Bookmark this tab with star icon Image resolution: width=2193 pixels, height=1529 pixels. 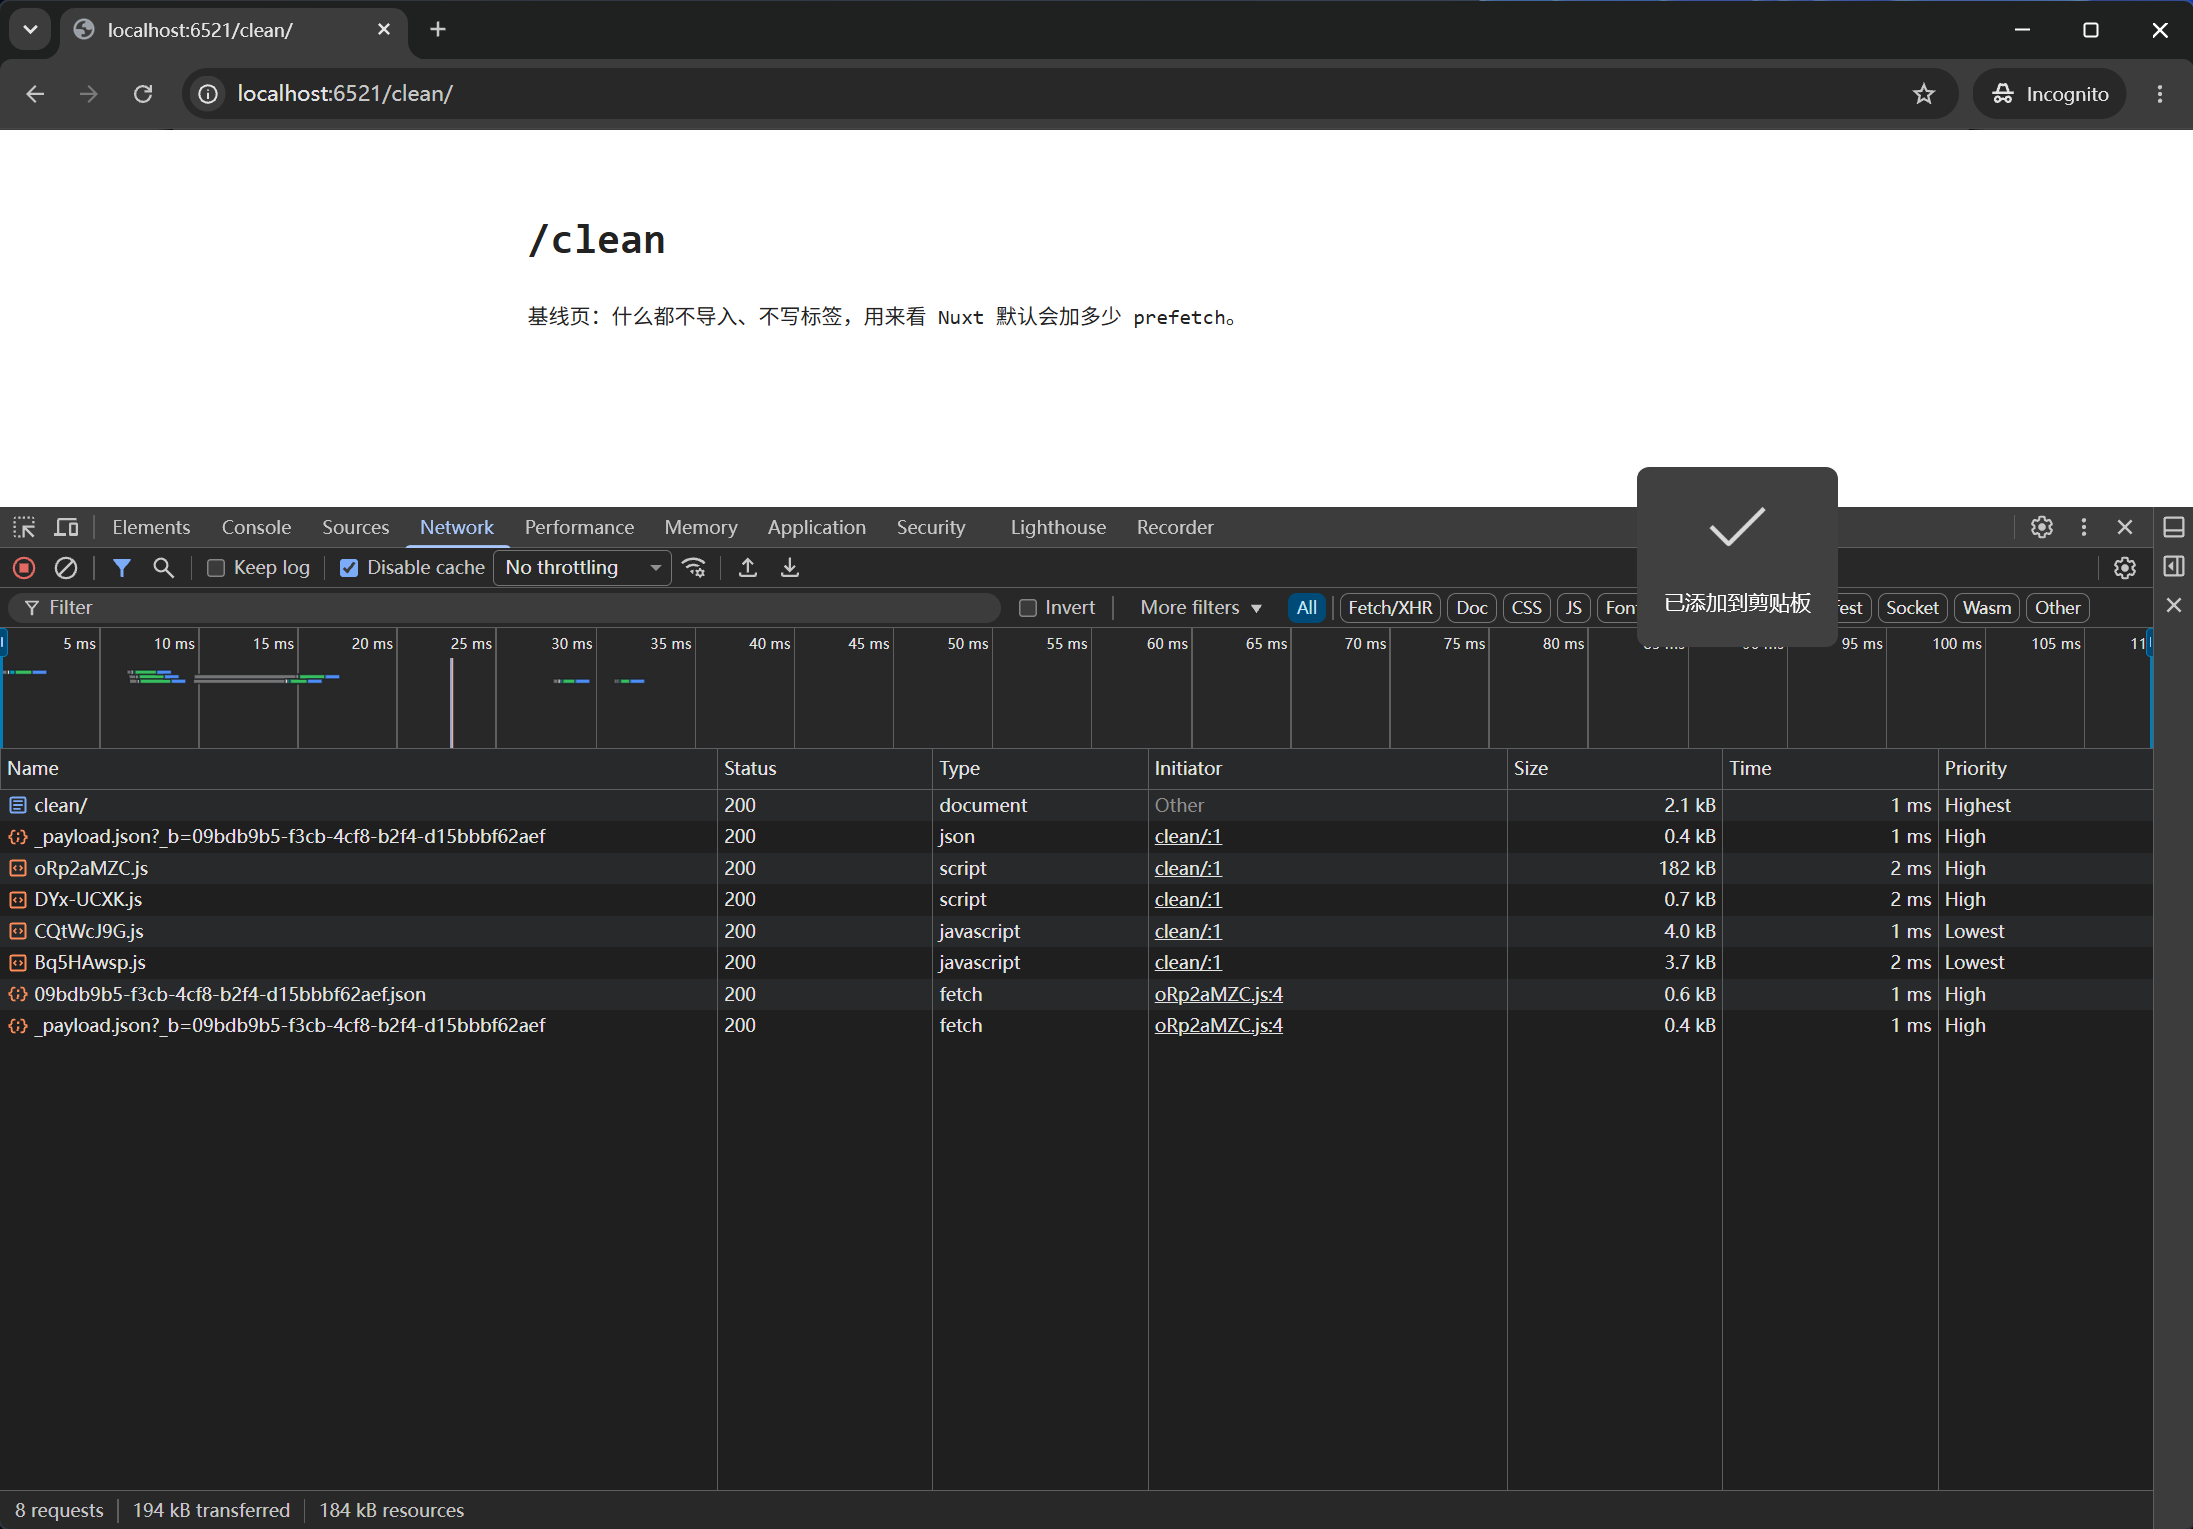[x=1924, y=94]
